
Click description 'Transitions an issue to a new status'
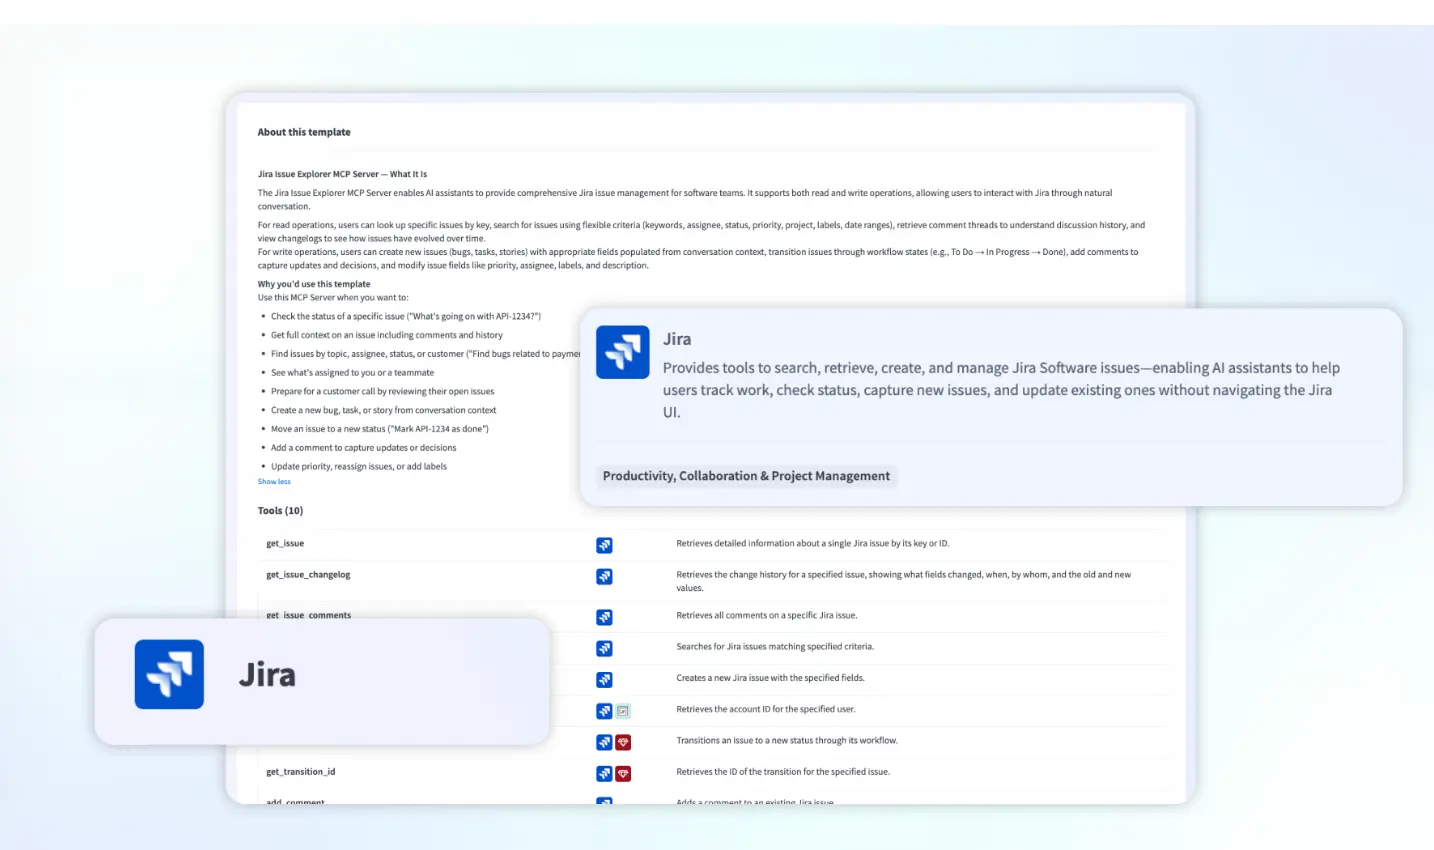[787, 741]
